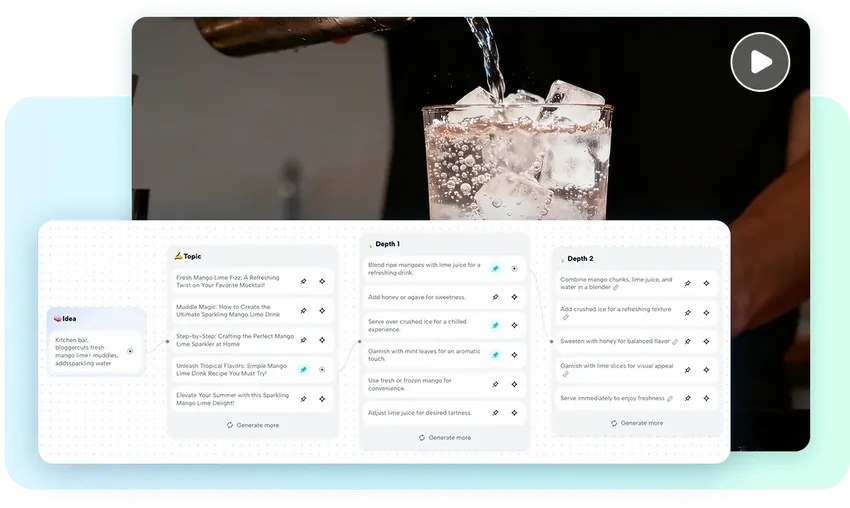Click expand dot on 'Unleash Tropical Flavors' topic
The width and height of the screenshot is (850, 508).
[322, 369]
